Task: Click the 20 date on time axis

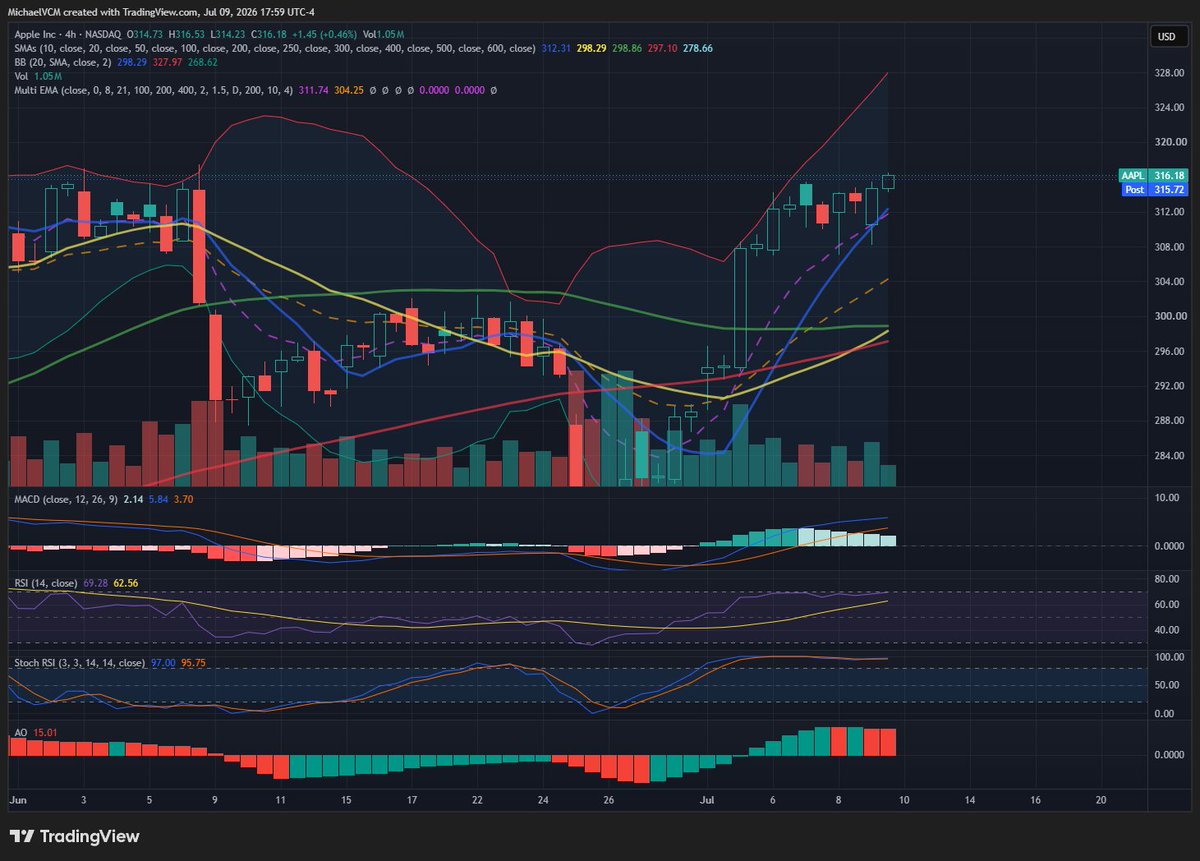Action: point(1101,801)
